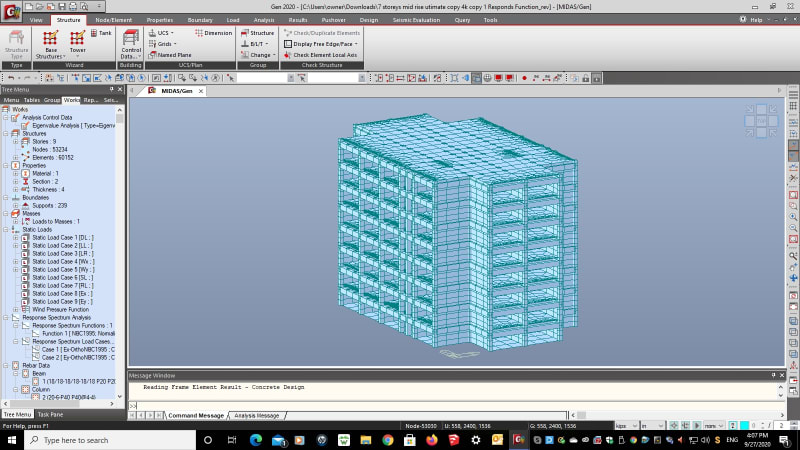Expand Static Load Case 1 [DL] node
This screenshot has height=450, width=800.
coord(16,238)
